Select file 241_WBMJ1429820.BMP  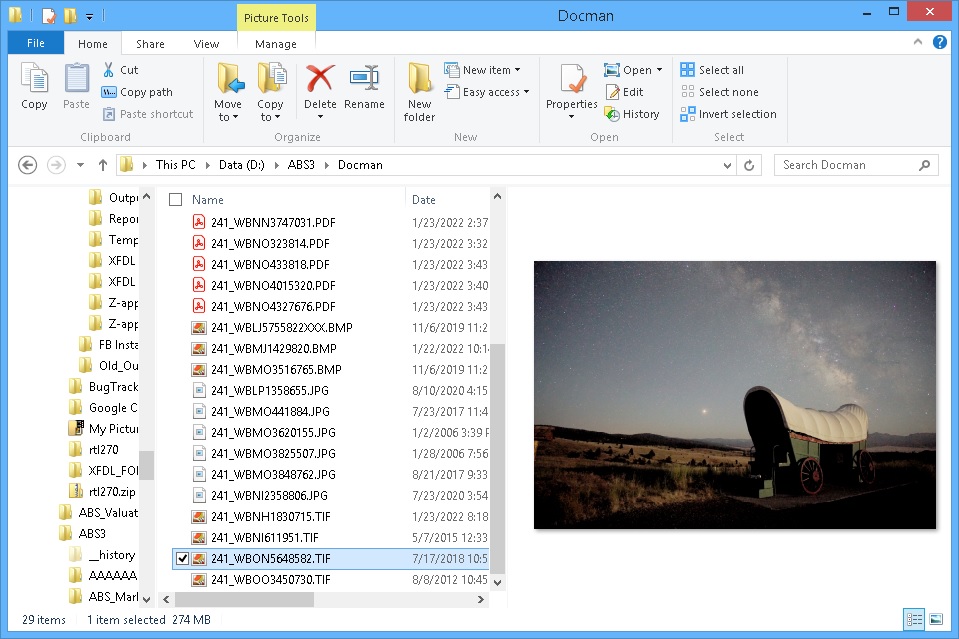point(273,349)
